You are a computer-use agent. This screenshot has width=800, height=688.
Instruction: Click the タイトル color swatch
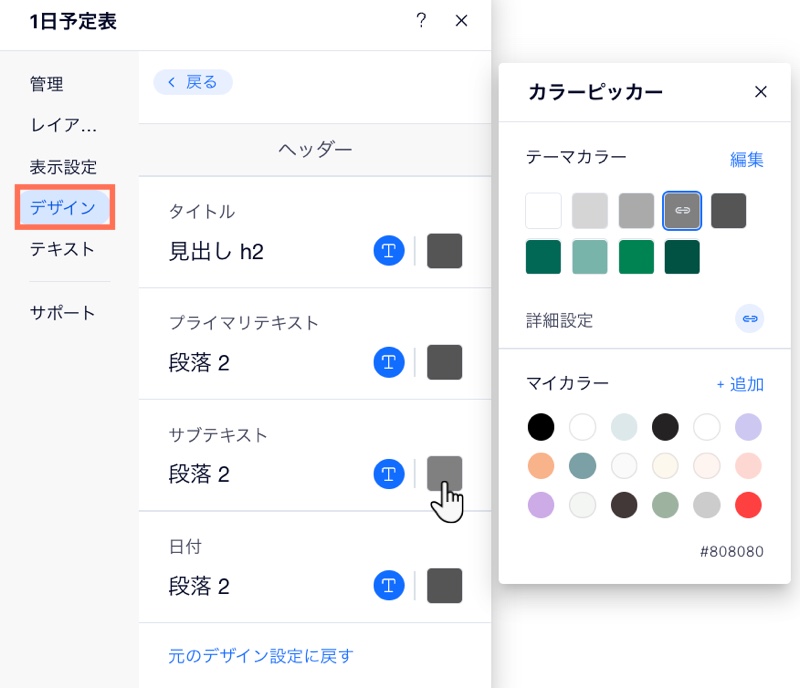coord(444,251)
